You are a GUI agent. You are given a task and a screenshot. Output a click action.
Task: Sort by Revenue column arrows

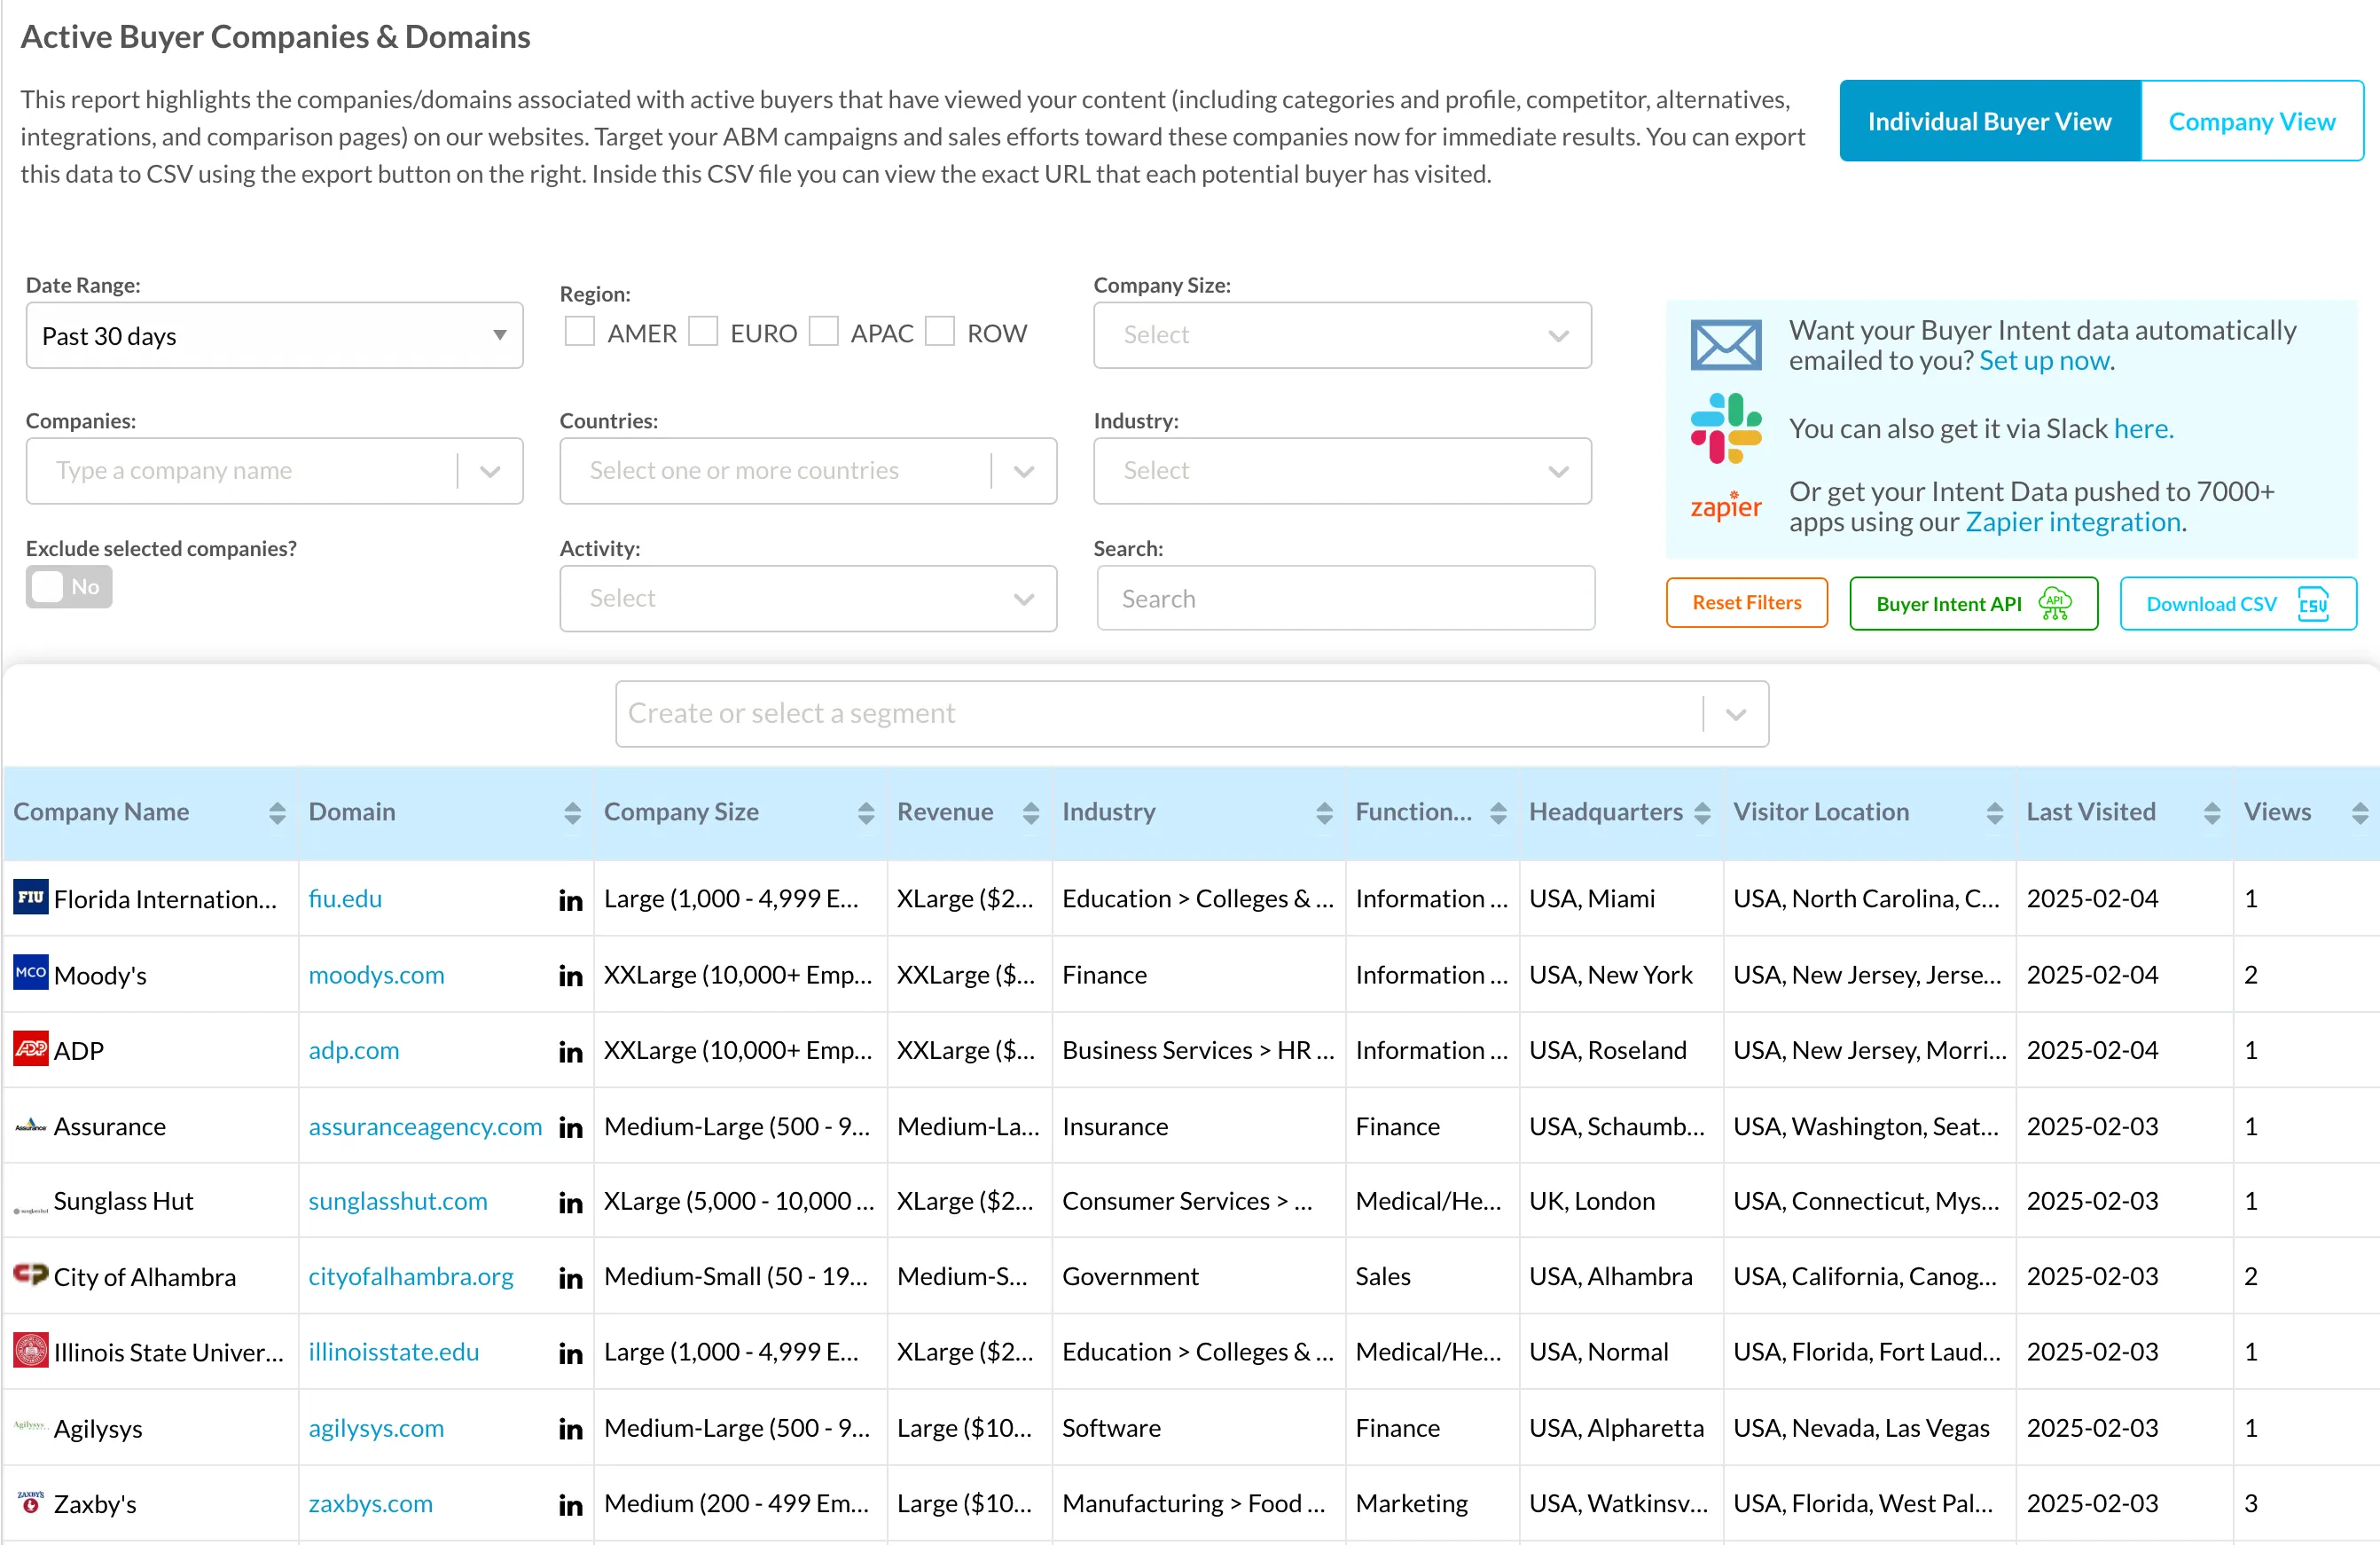coord(1031,813)
